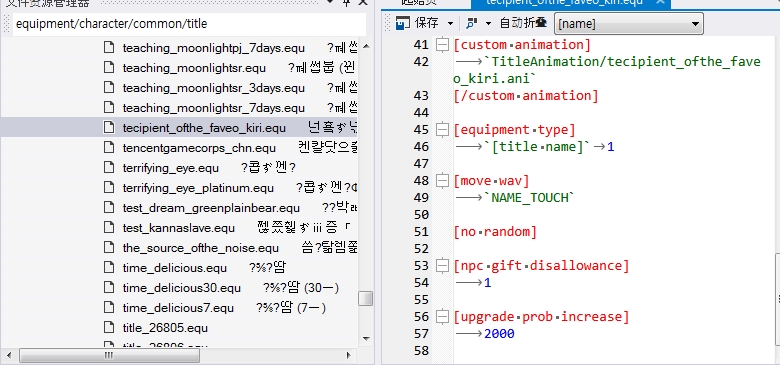Click the horizontal scrollbar left arrow
Viewport: 780px width, 365px height.
[10, 356]
